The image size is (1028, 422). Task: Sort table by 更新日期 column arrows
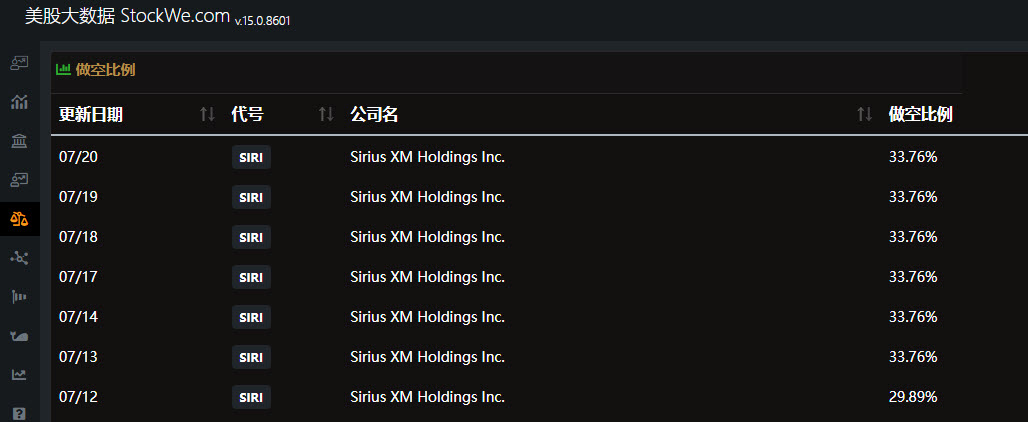[207, 115]
